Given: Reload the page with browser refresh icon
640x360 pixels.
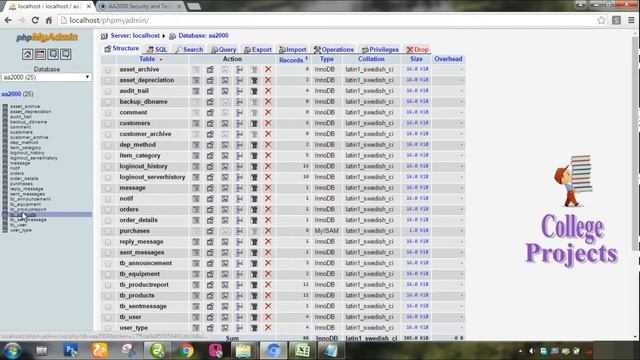Looking at the screenshot, I should (35, 20).
